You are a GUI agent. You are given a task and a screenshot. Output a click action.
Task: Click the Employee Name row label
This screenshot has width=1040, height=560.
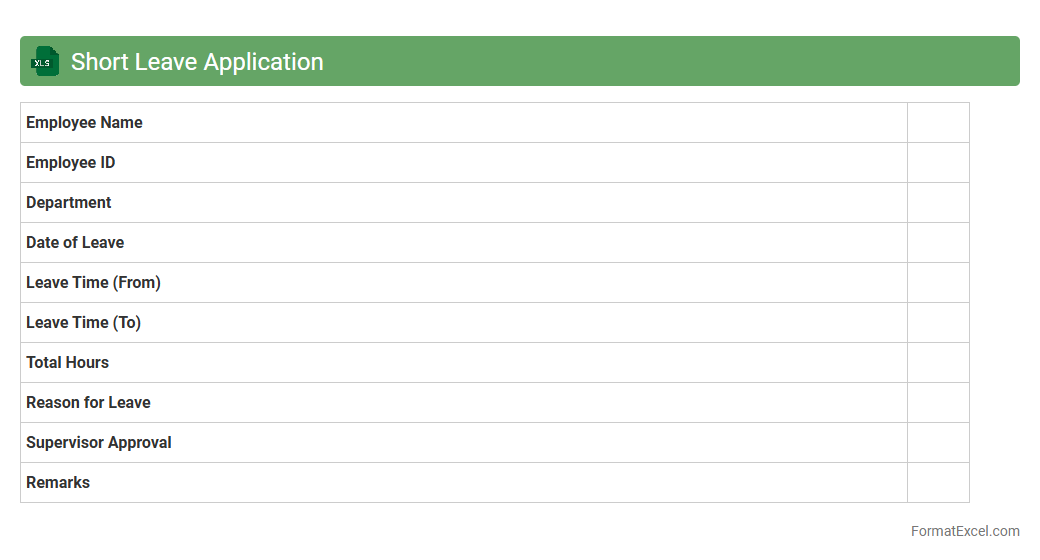point(84,123)
